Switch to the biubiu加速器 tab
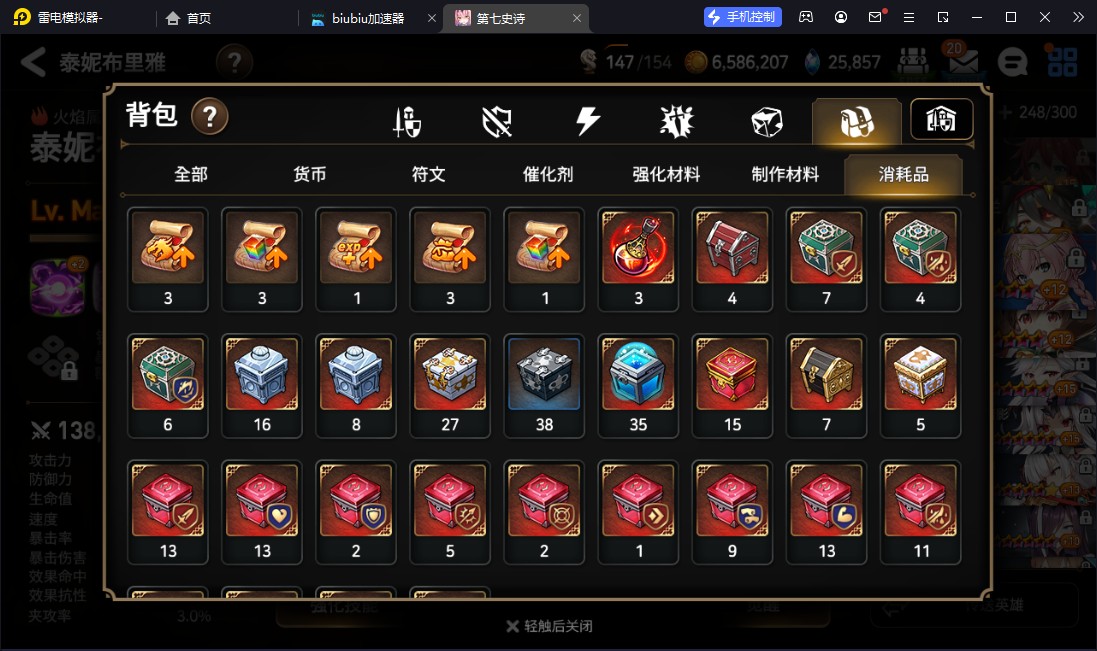Image resolution: width=1097 pixels, height=651 pixels. click(368, 18)
